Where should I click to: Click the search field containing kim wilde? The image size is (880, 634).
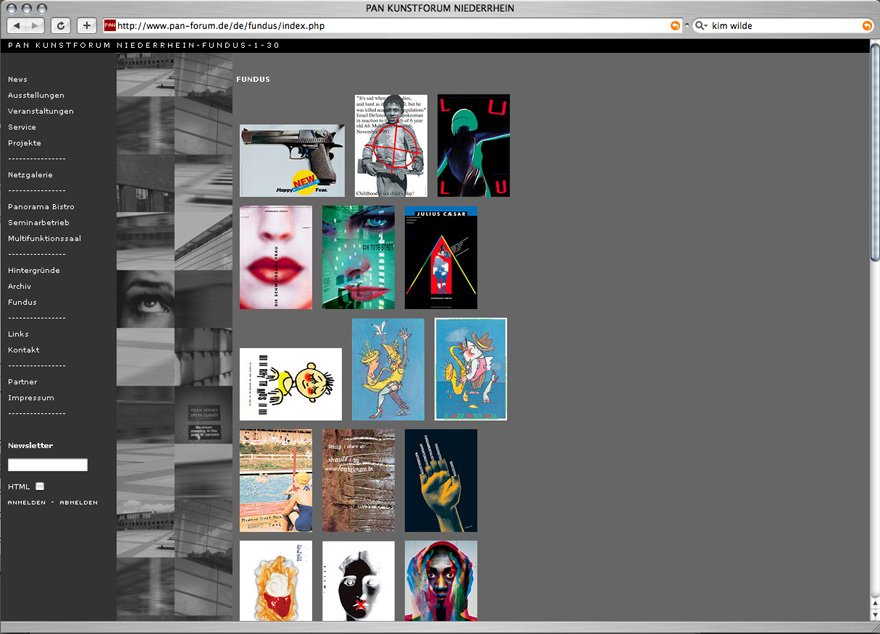pyautogui.click(x=783, y=26)
